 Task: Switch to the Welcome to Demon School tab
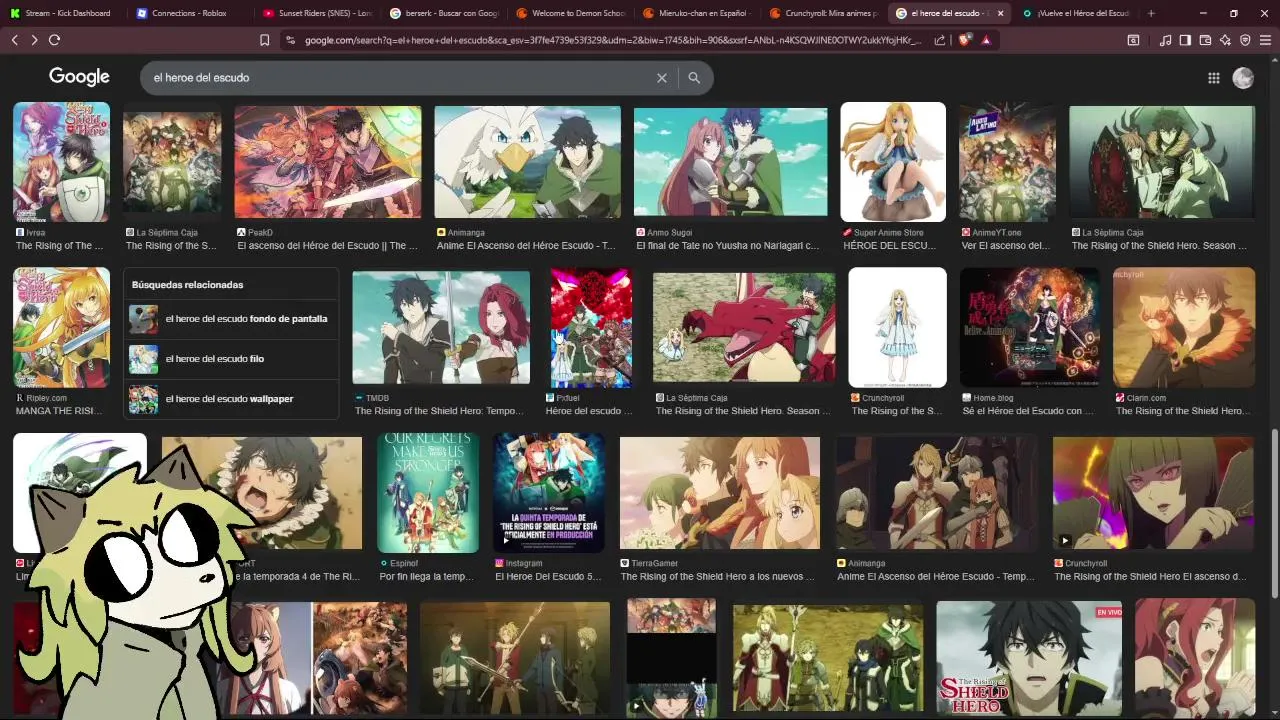[x=570, y=13]
